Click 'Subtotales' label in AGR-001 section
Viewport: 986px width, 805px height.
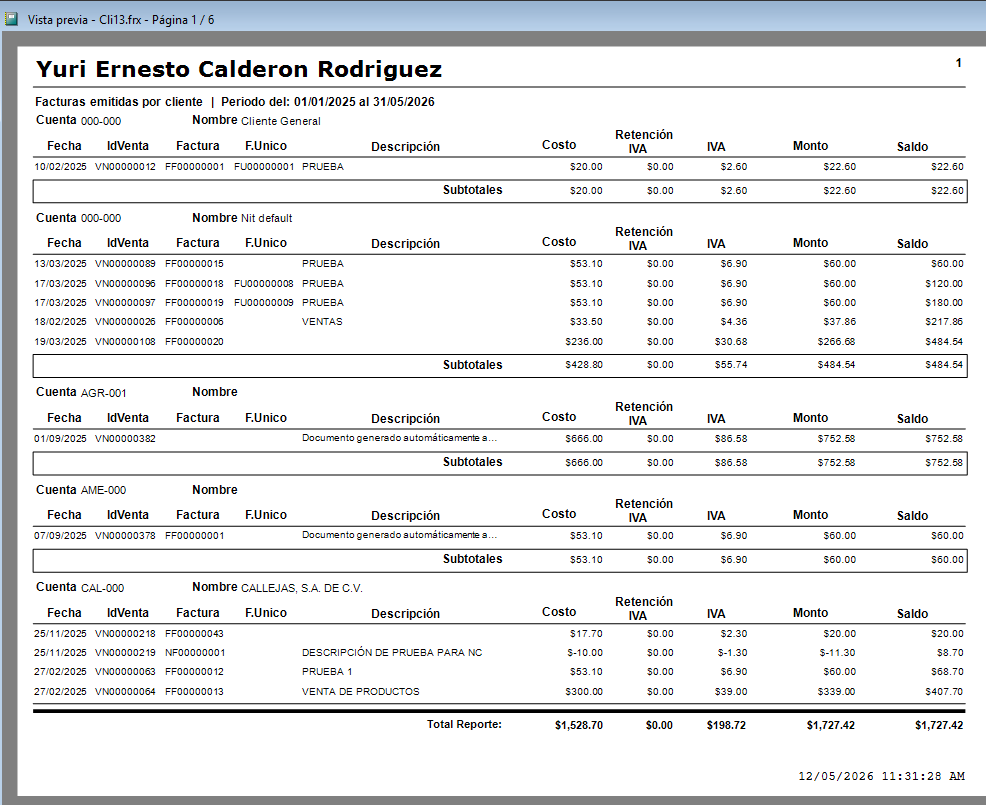coord(472,462)
